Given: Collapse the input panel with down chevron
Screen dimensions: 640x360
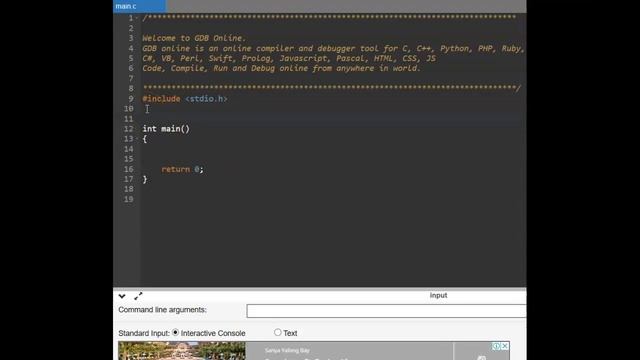Looking at the screenshot, I should coord(122,296).
